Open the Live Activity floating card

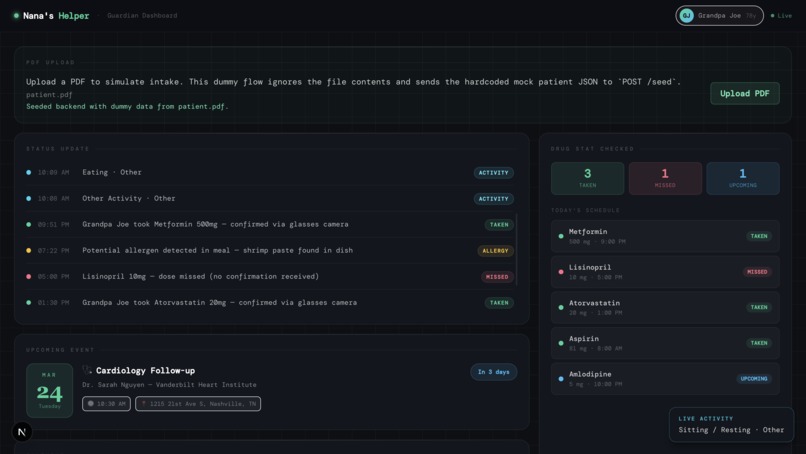(x=731, y=425)
